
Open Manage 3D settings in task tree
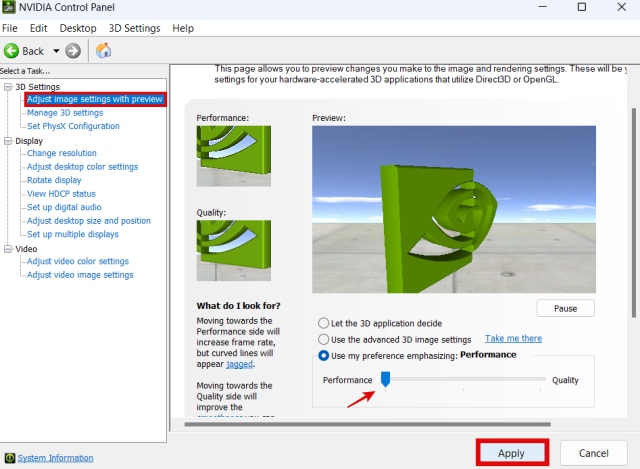pyautogui.click(x=65, y=113)
